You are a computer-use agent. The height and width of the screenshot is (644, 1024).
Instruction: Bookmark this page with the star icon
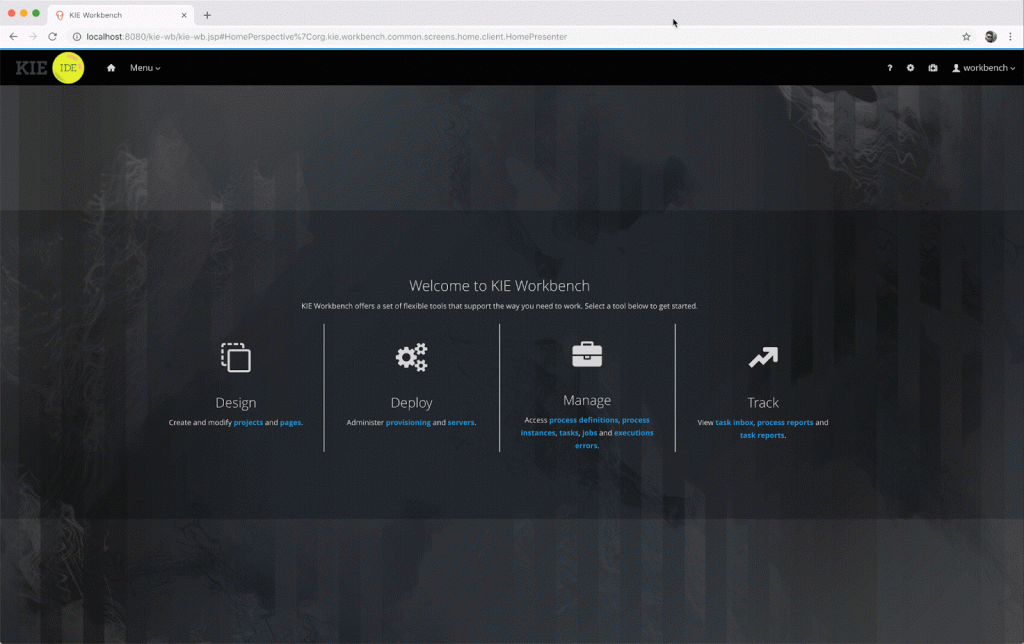pos(967,37)
